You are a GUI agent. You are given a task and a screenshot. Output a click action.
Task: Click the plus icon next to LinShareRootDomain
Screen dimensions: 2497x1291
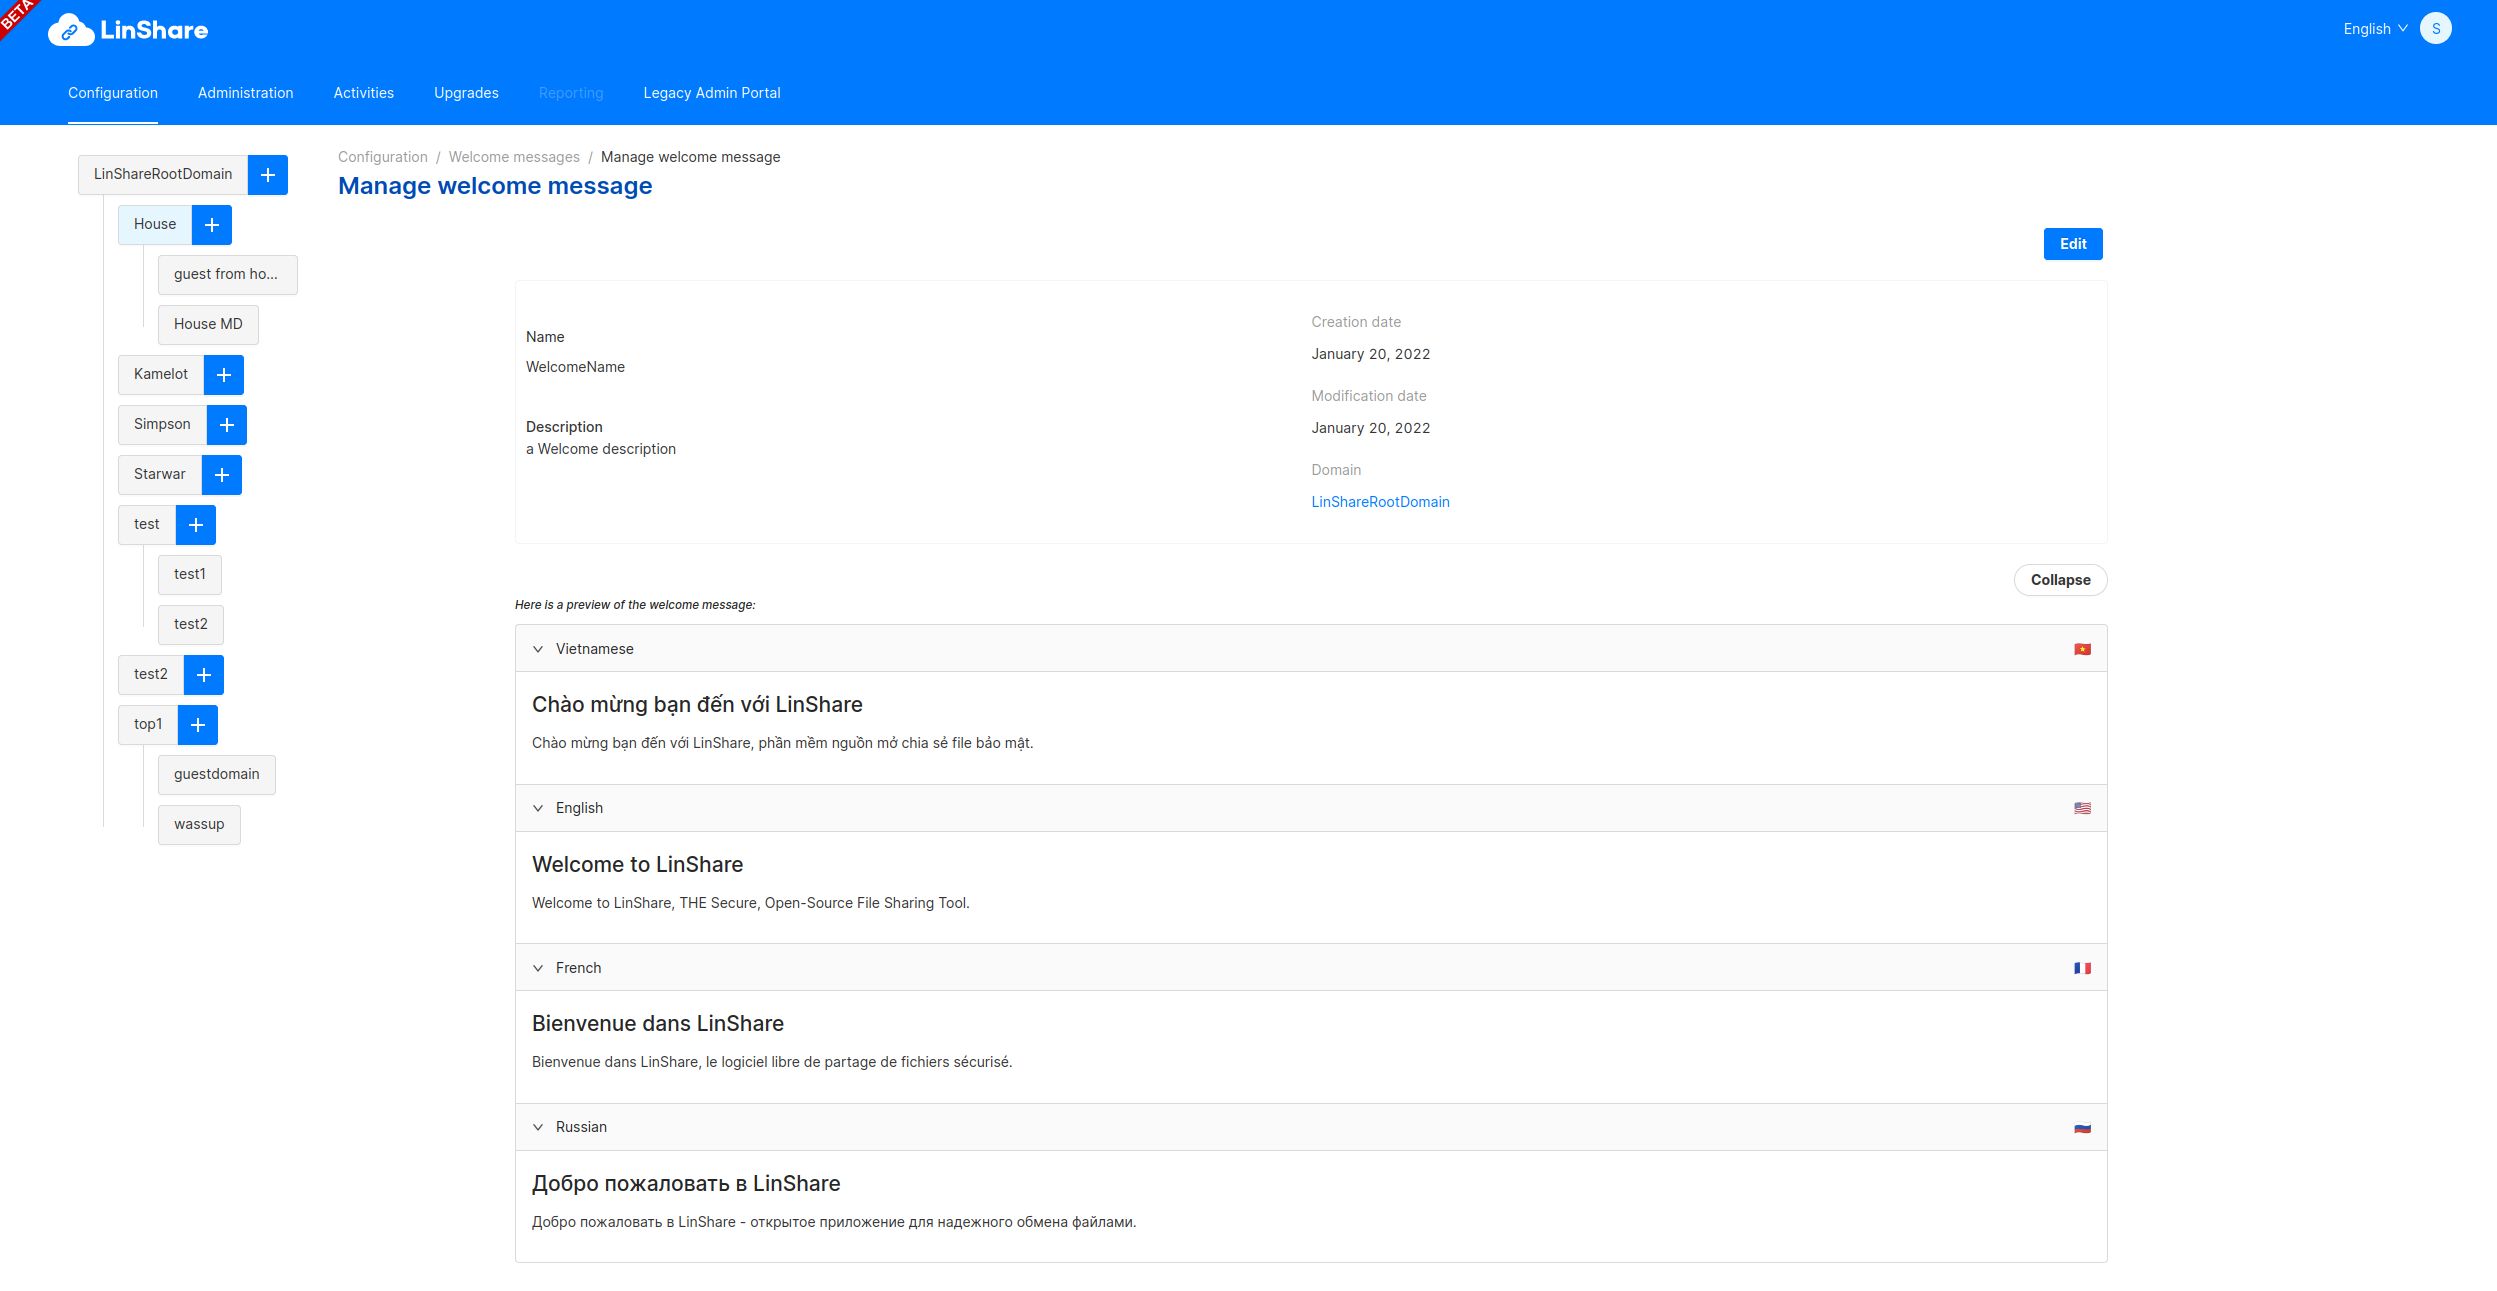(x=267, y=175)
